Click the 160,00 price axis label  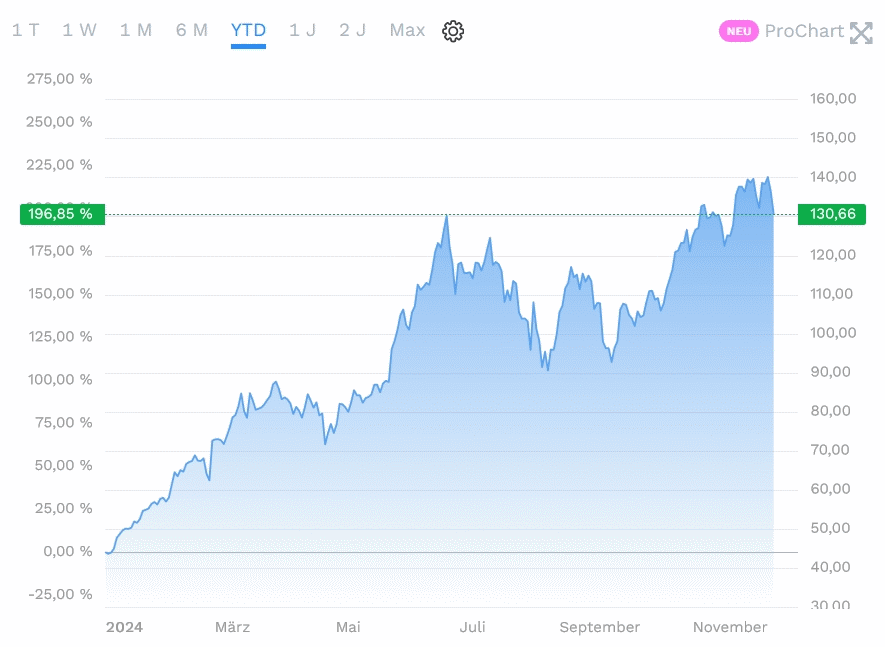coord(833,98)
